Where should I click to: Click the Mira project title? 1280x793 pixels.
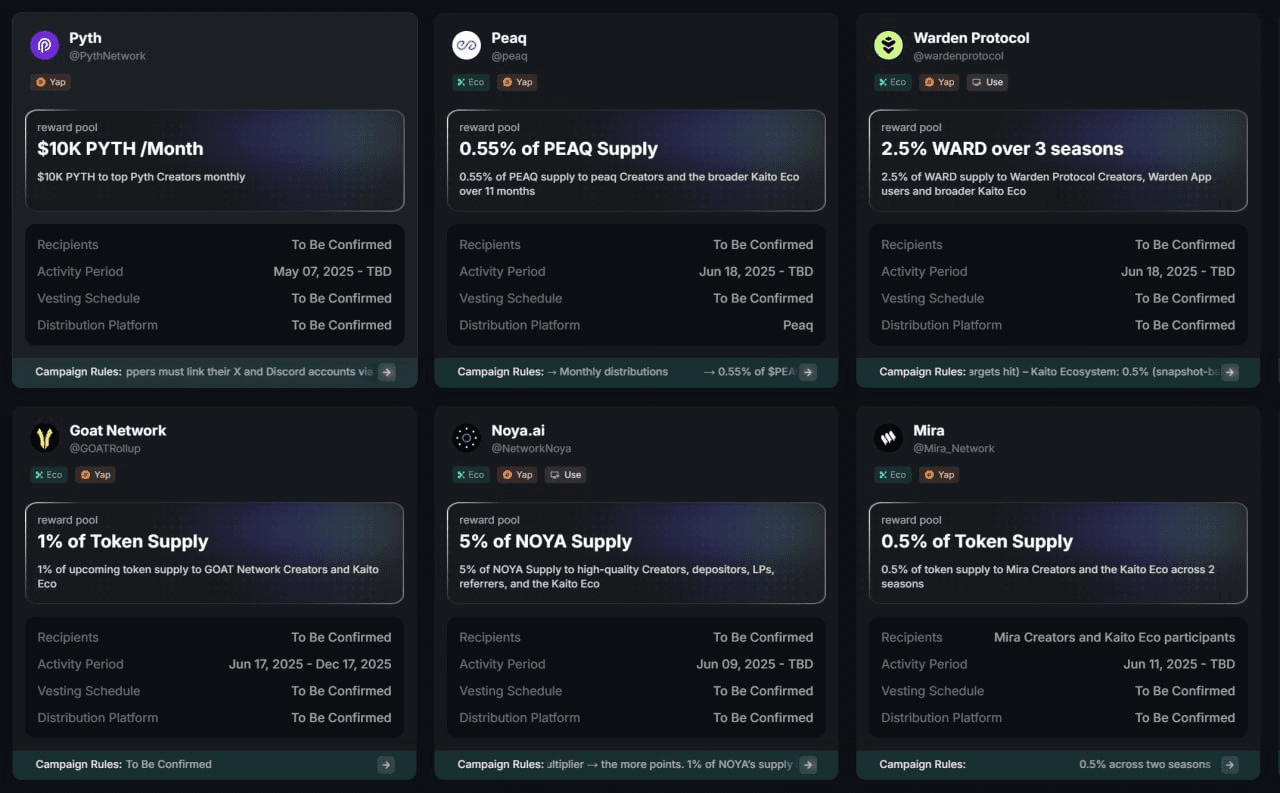click(x=929, y=431)
